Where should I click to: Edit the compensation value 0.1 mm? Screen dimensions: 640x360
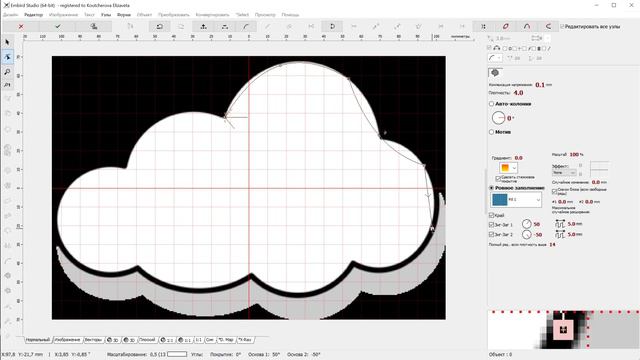pos(540,85)
